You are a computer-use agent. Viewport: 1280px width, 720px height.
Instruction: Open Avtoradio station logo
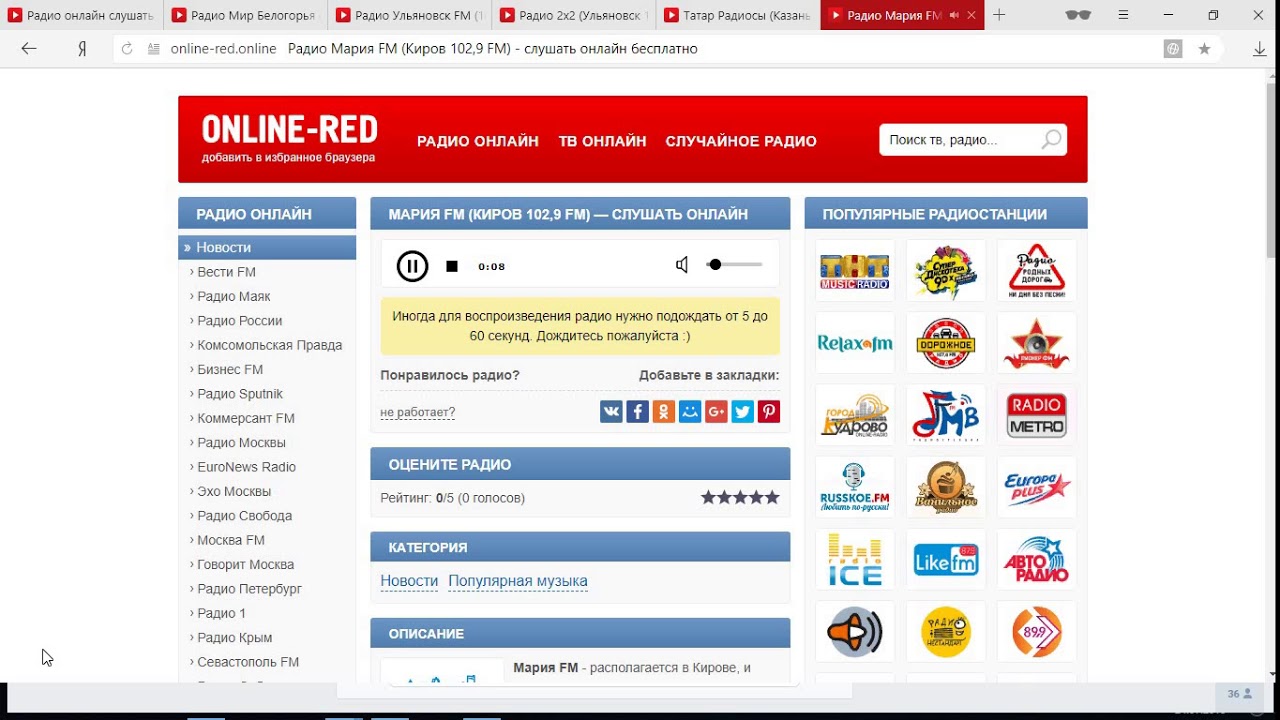tap(1037, 560)
